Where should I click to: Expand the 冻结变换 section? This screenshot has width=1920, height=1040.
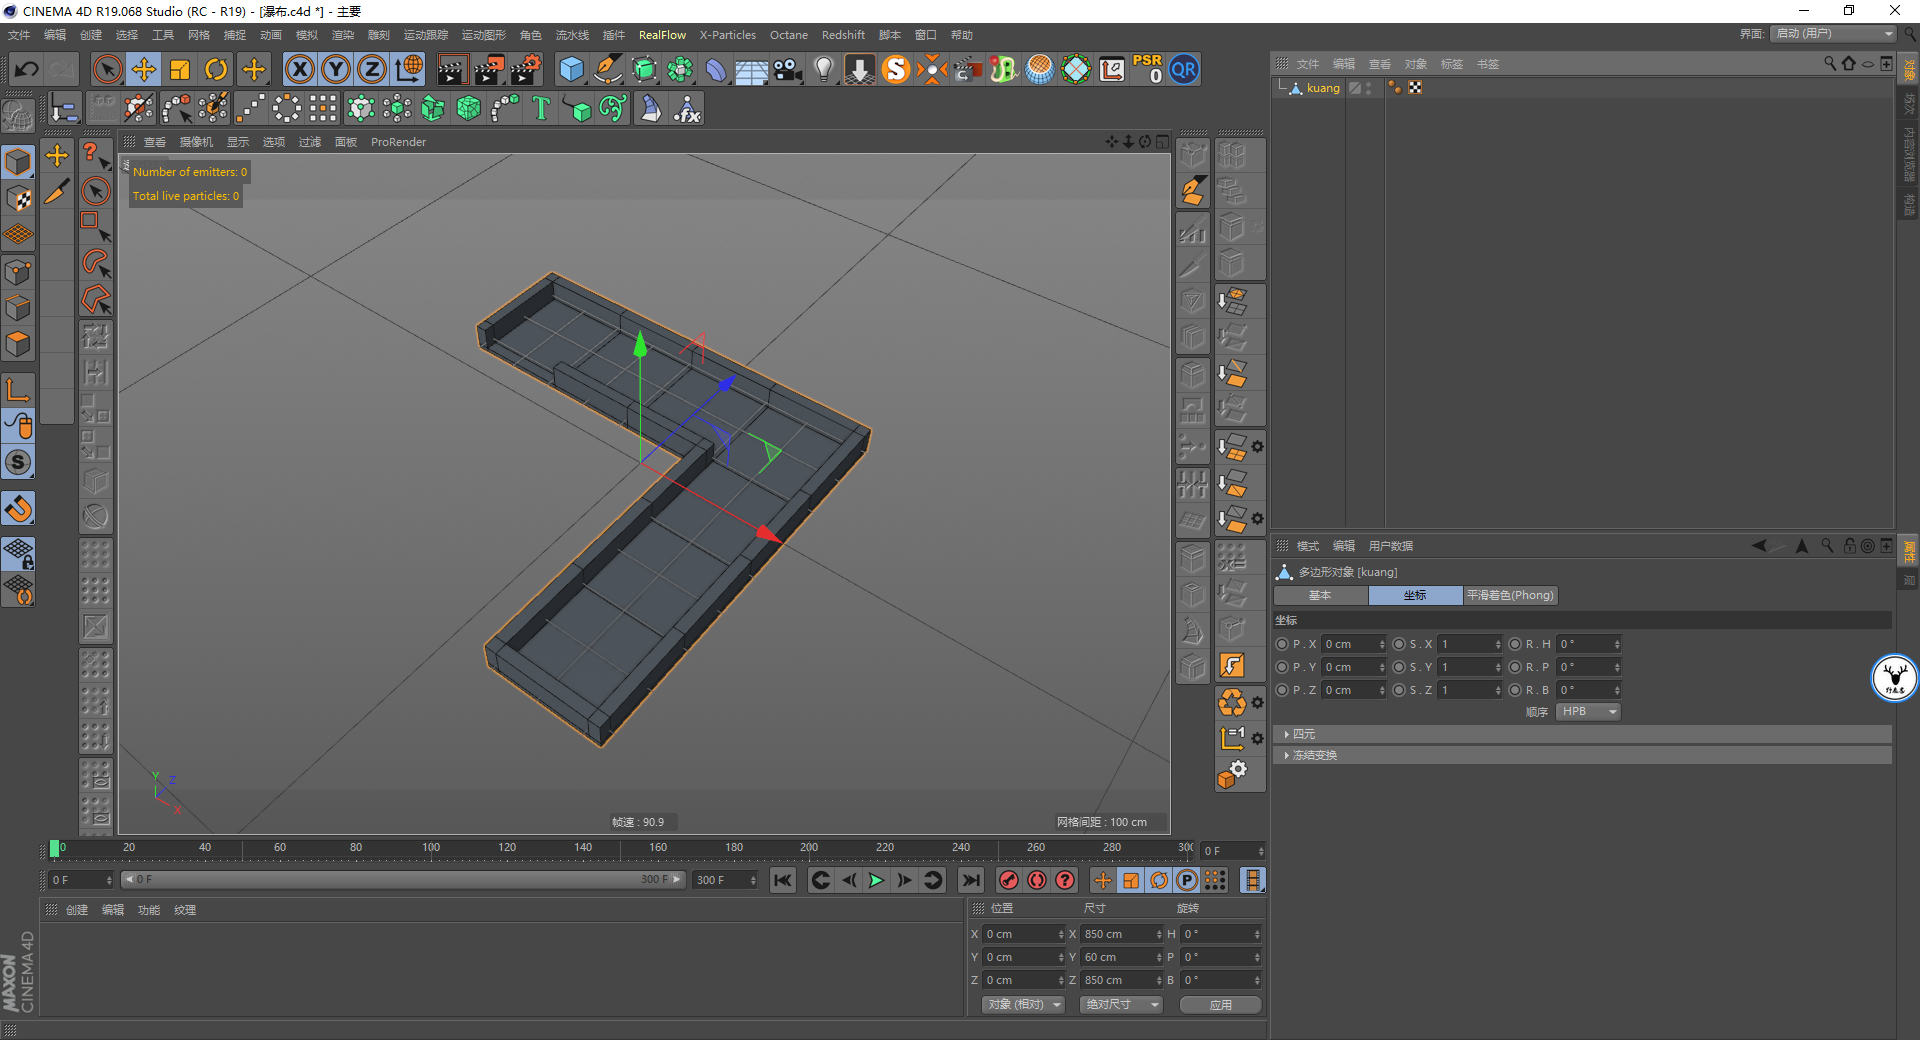click(x=1313, y=755)
